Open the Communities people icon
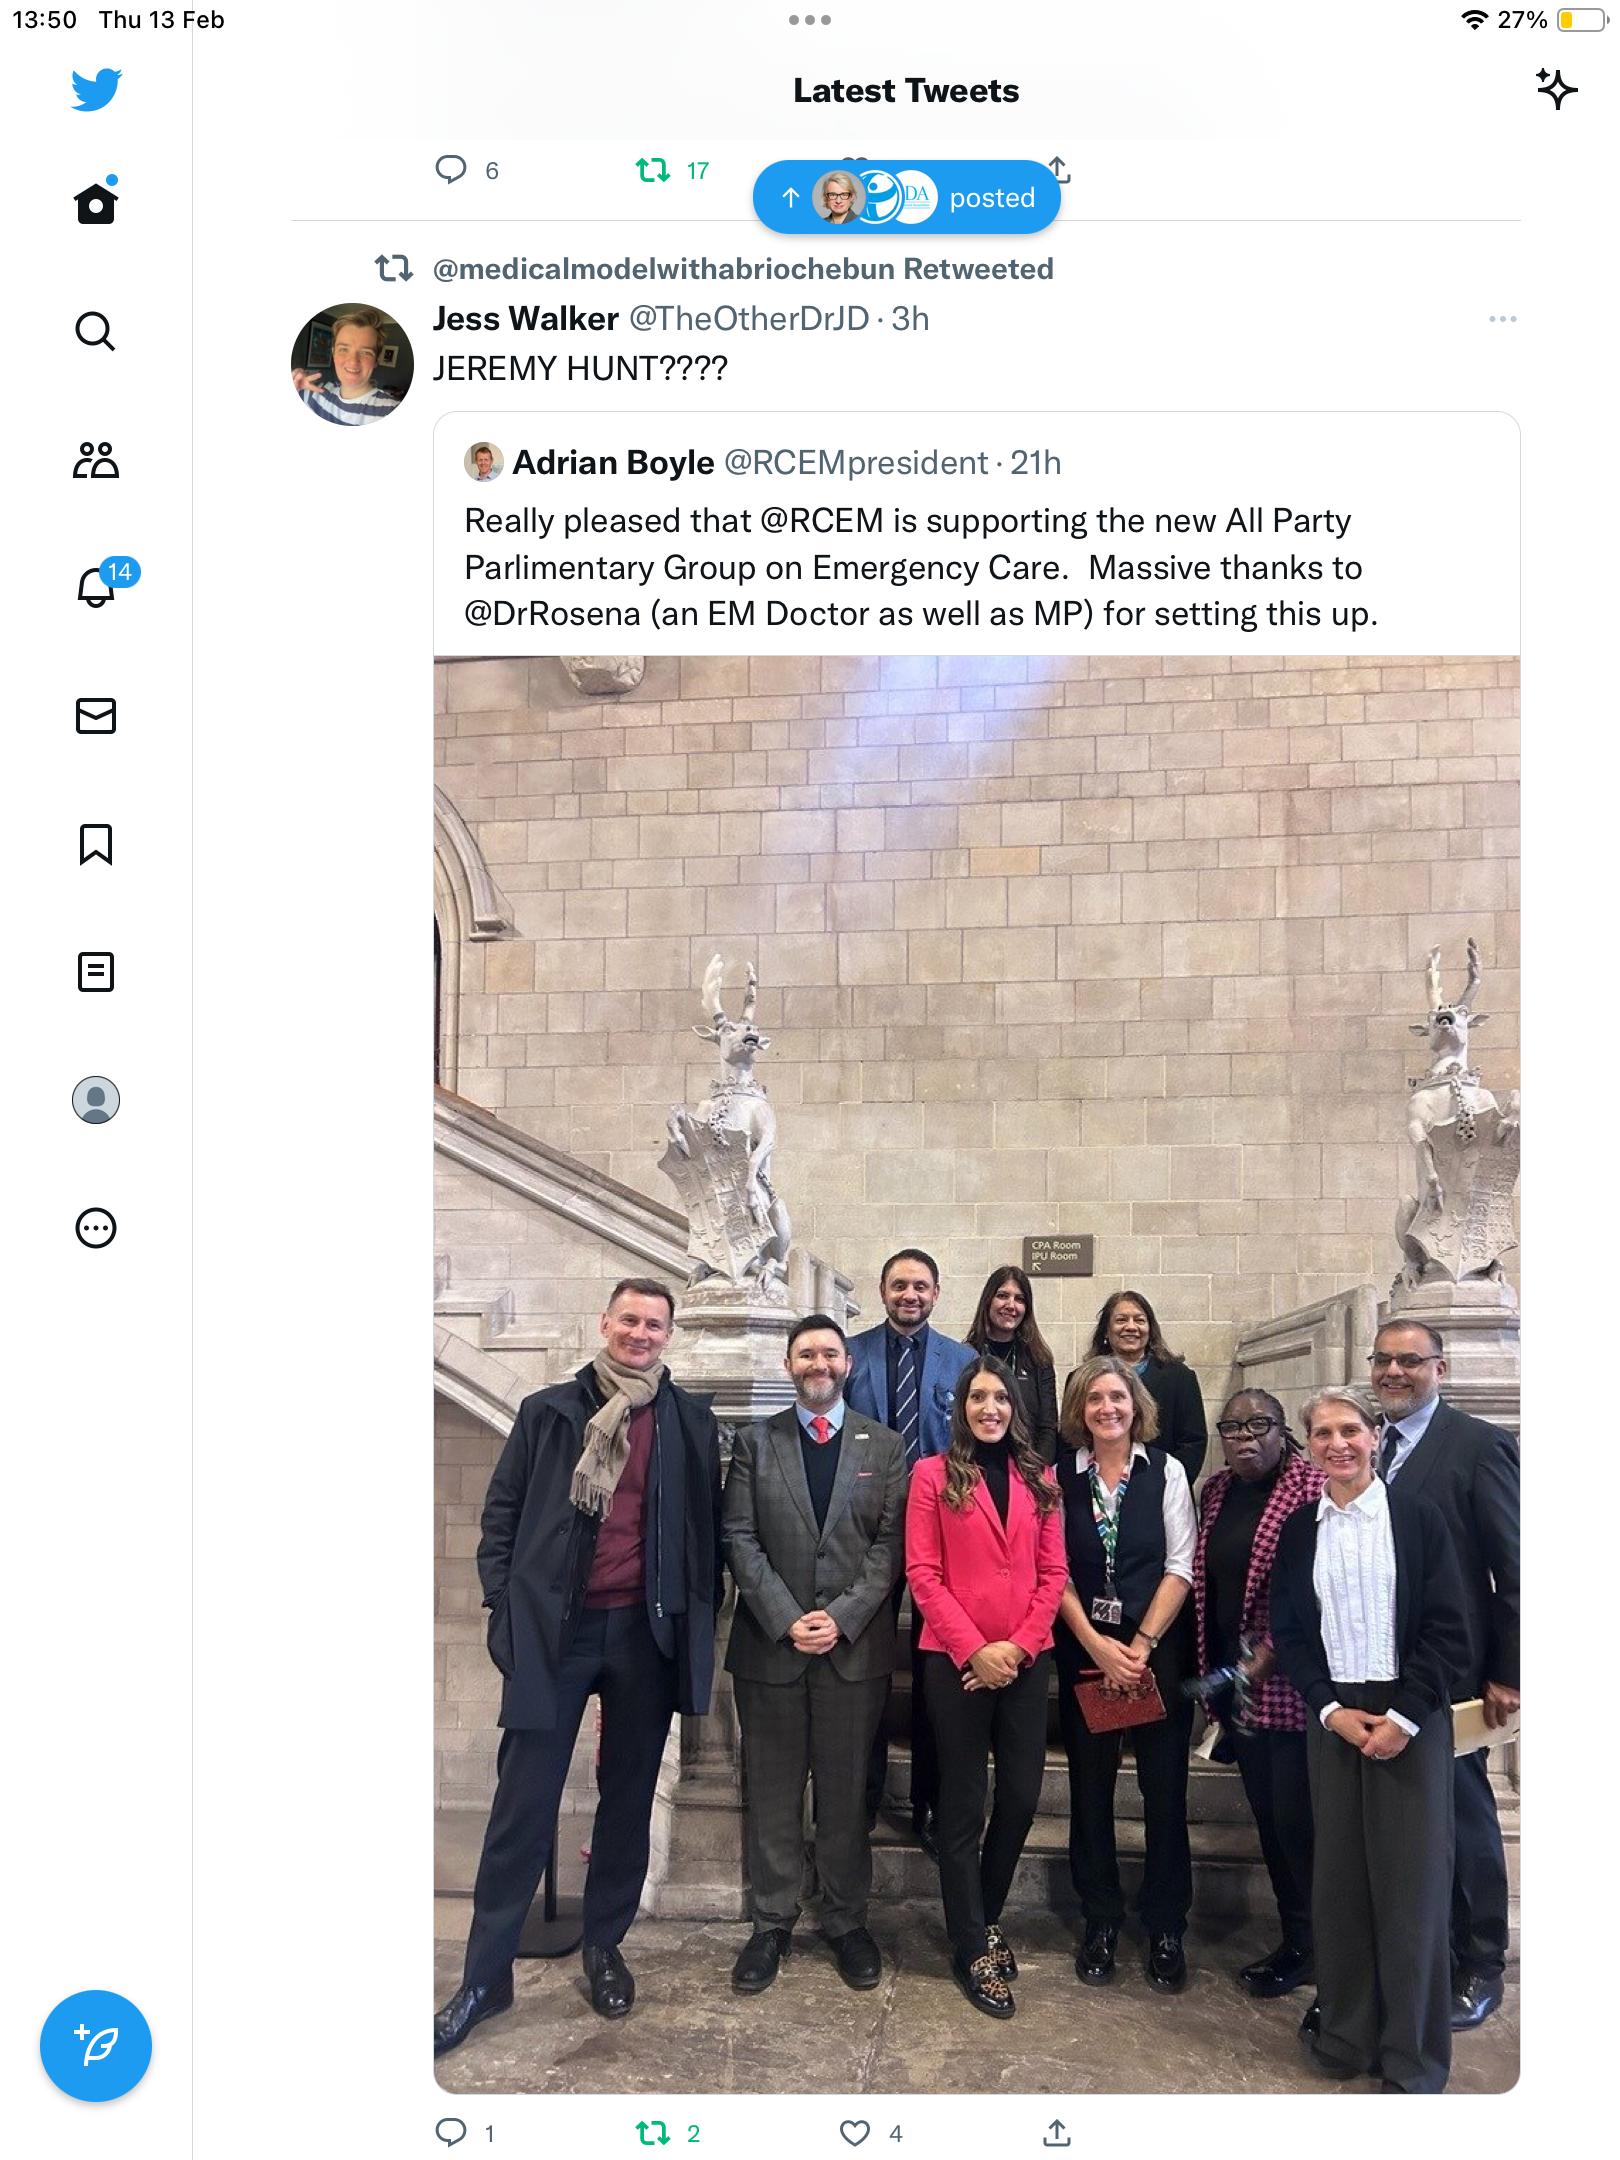This screenshot has width=1620, height=2160. (96, 460)
